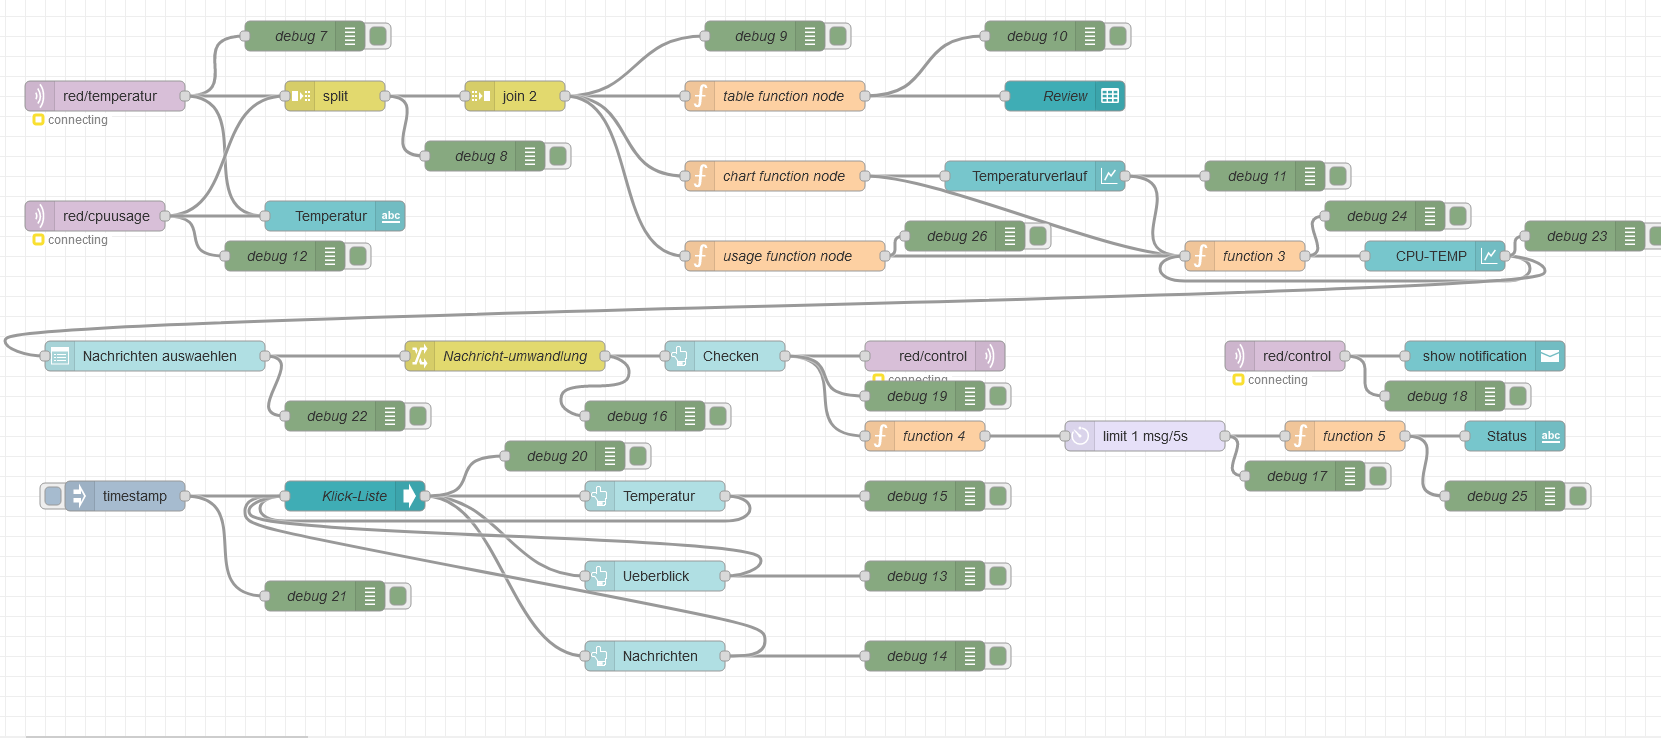Toggle the debug 16 node output button
Image resolution: width=1661 pixels, height=738 pixels.
point(718,416)
